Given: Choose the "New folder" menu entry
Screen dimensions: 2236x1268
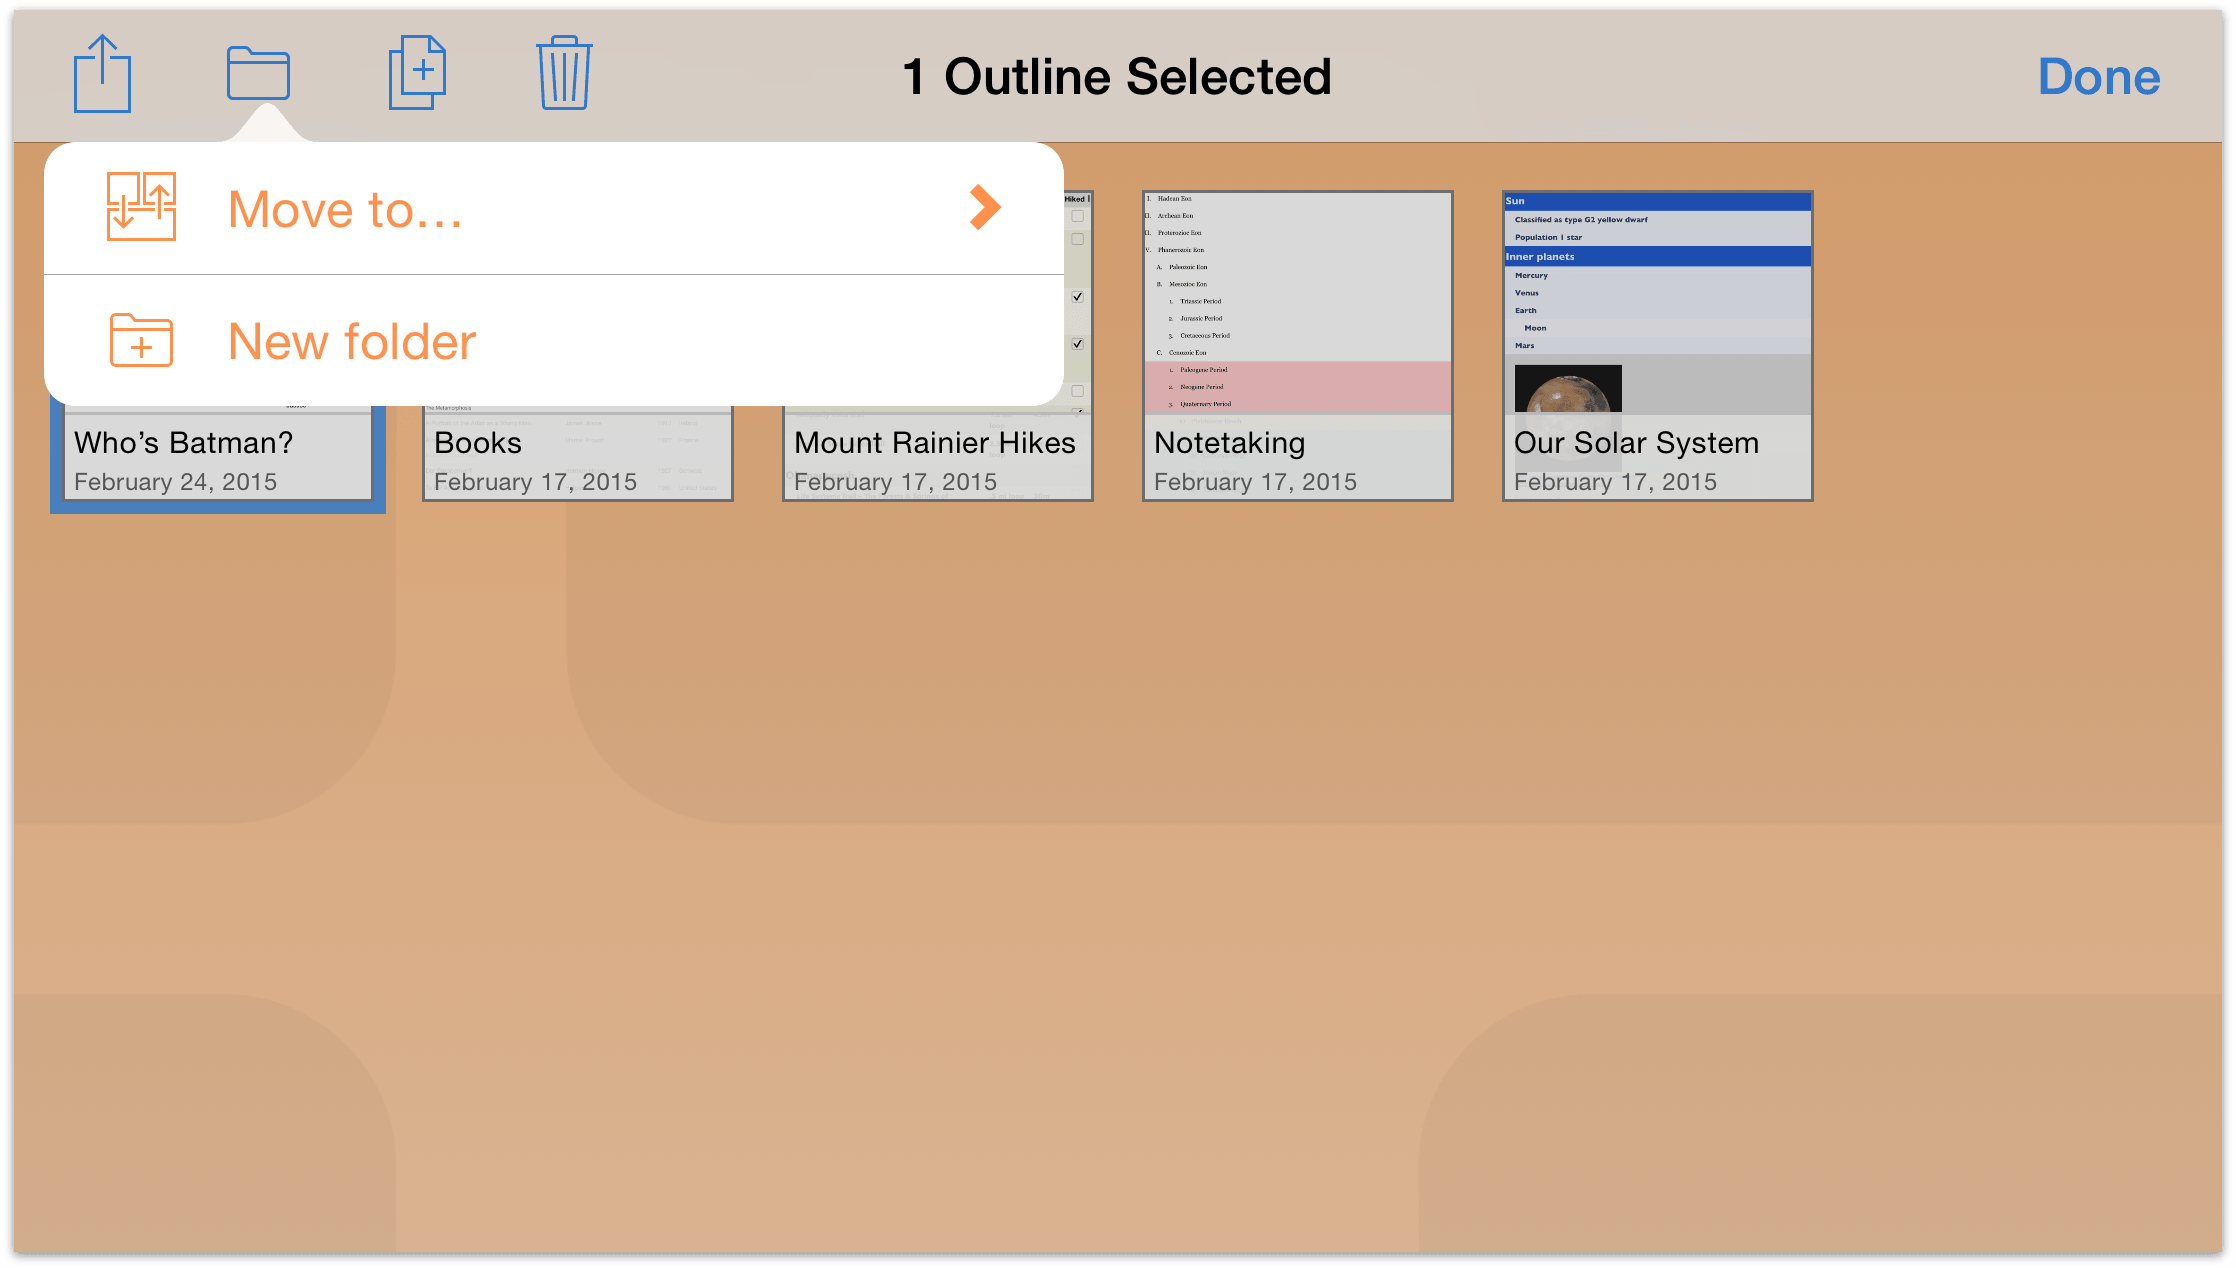Looking at the screenshot, I should pos(554,341).
